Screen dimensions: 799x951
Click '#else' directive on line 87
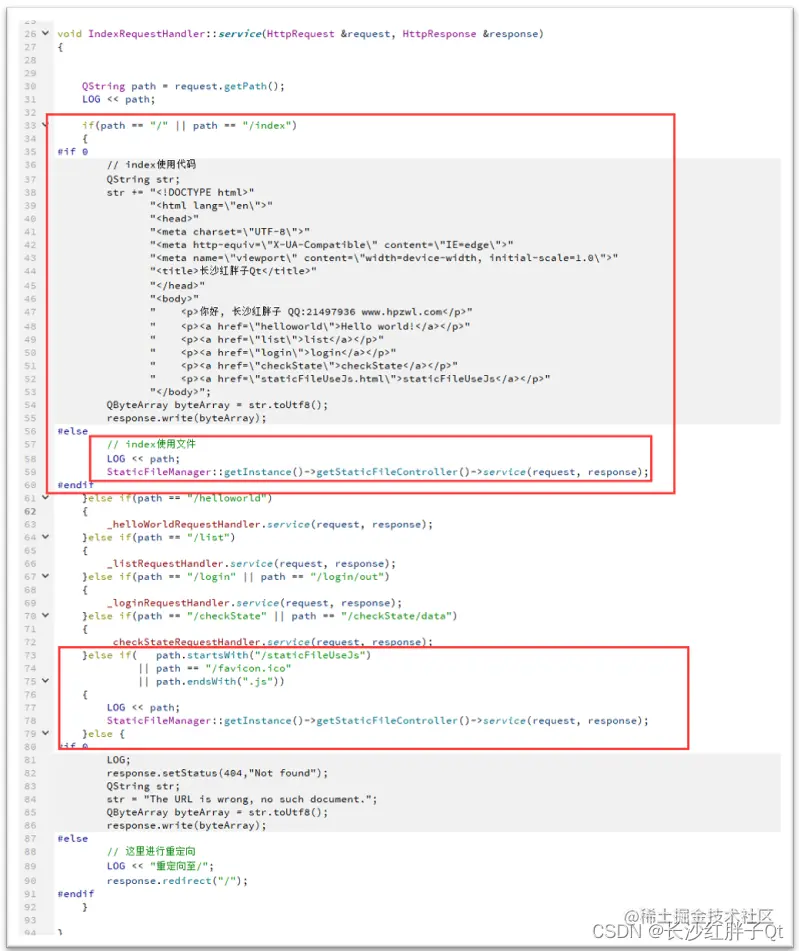(72, 839)
